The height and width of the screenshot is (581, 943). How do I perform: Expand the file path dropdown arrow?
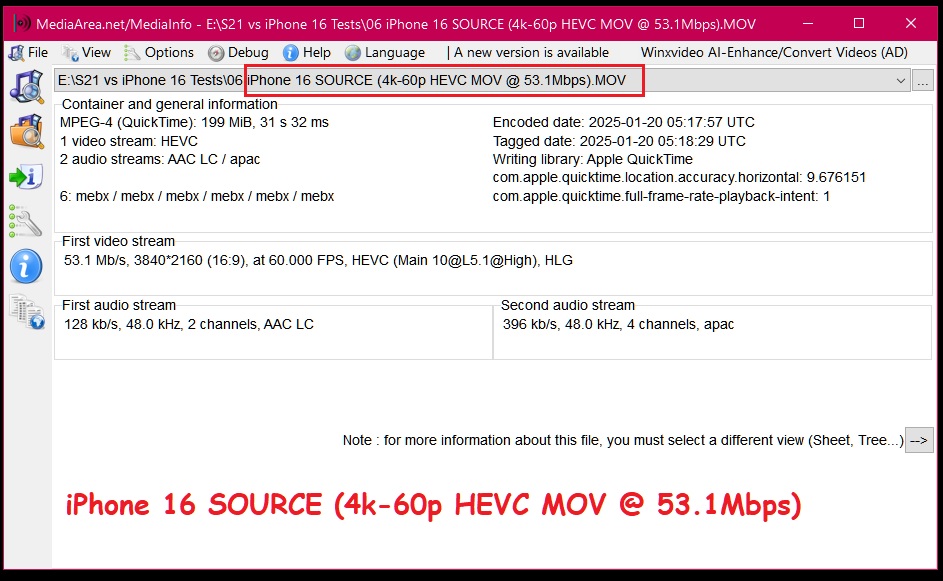(x=900, y=81)
